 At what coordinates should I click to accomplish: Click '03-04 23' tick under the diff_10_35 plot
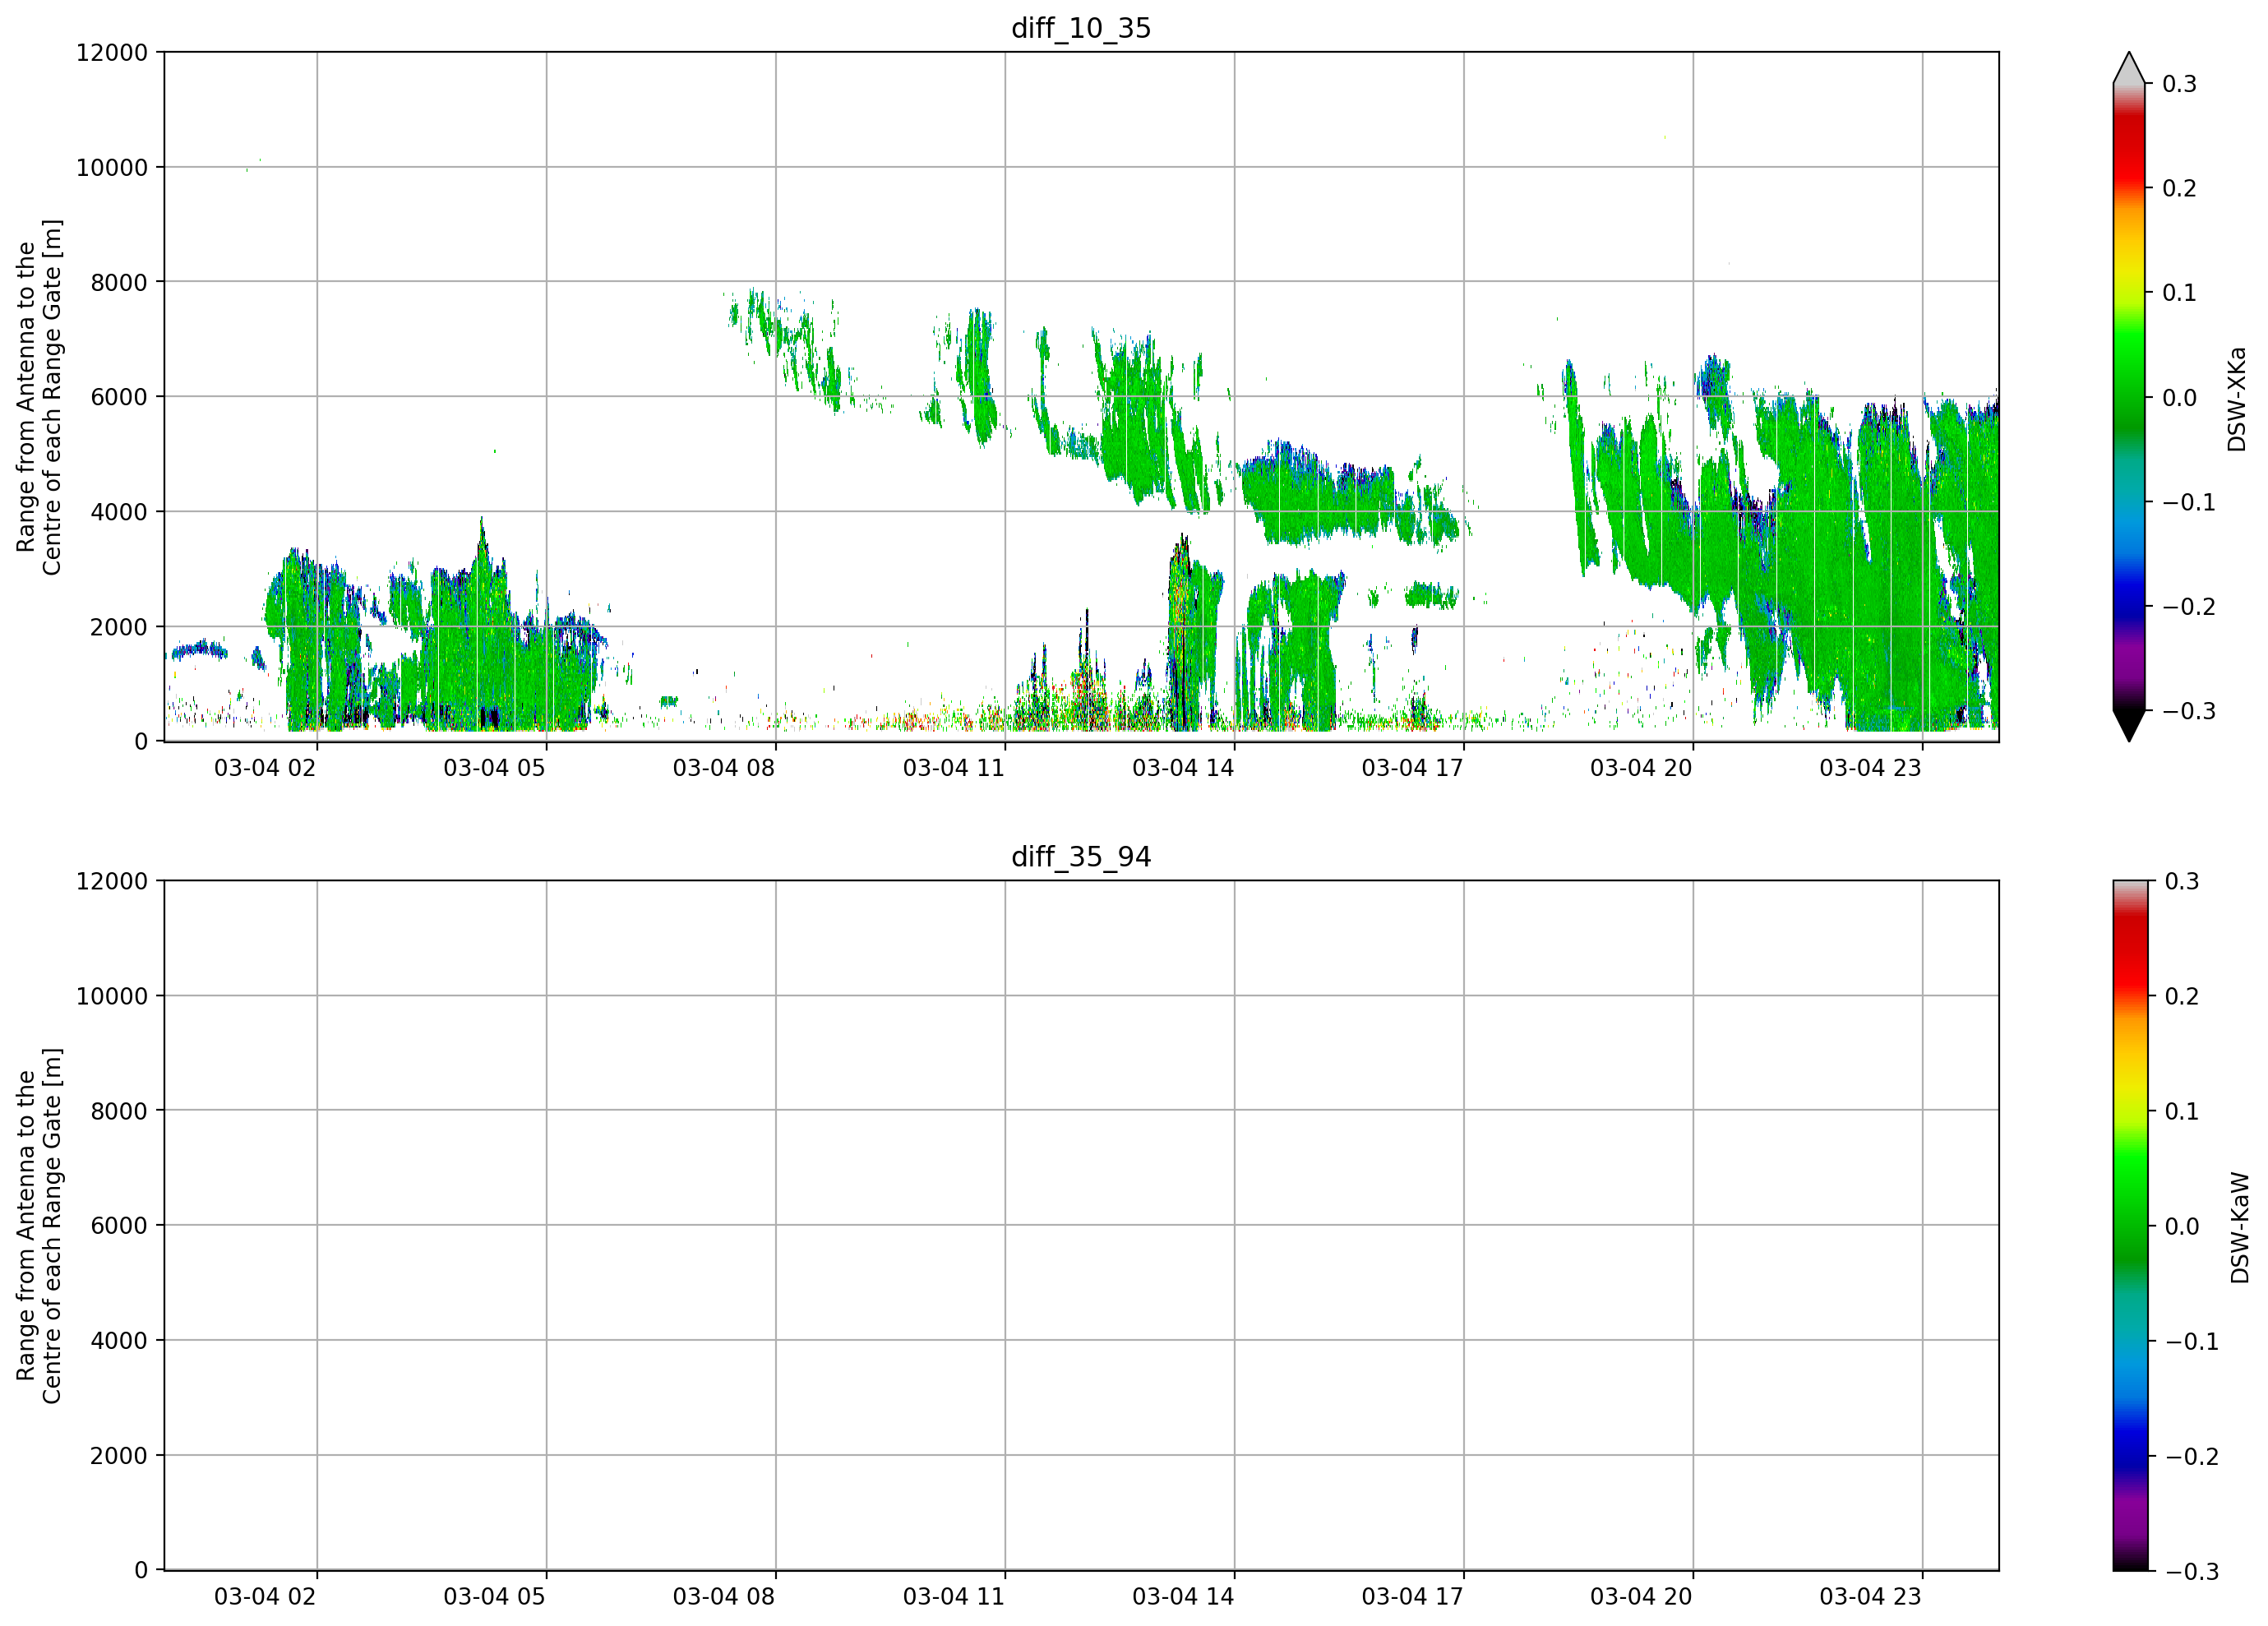pyautogui.click(x=1870, y=768)
